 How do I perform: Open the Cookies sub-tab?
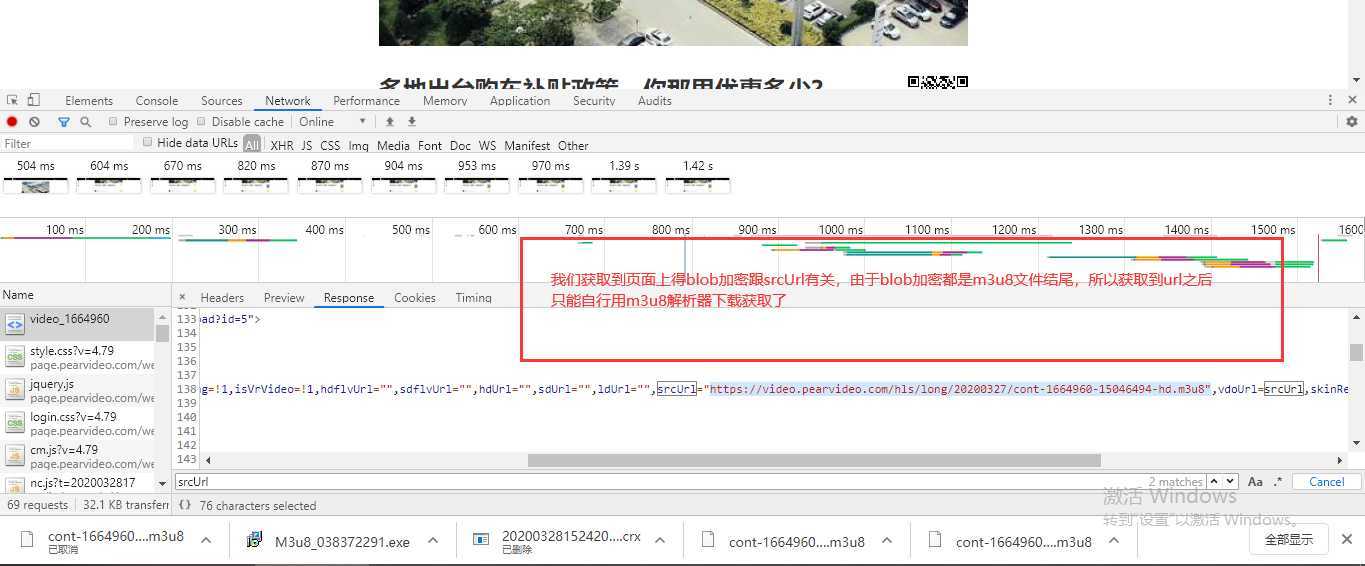click(415, 298)
